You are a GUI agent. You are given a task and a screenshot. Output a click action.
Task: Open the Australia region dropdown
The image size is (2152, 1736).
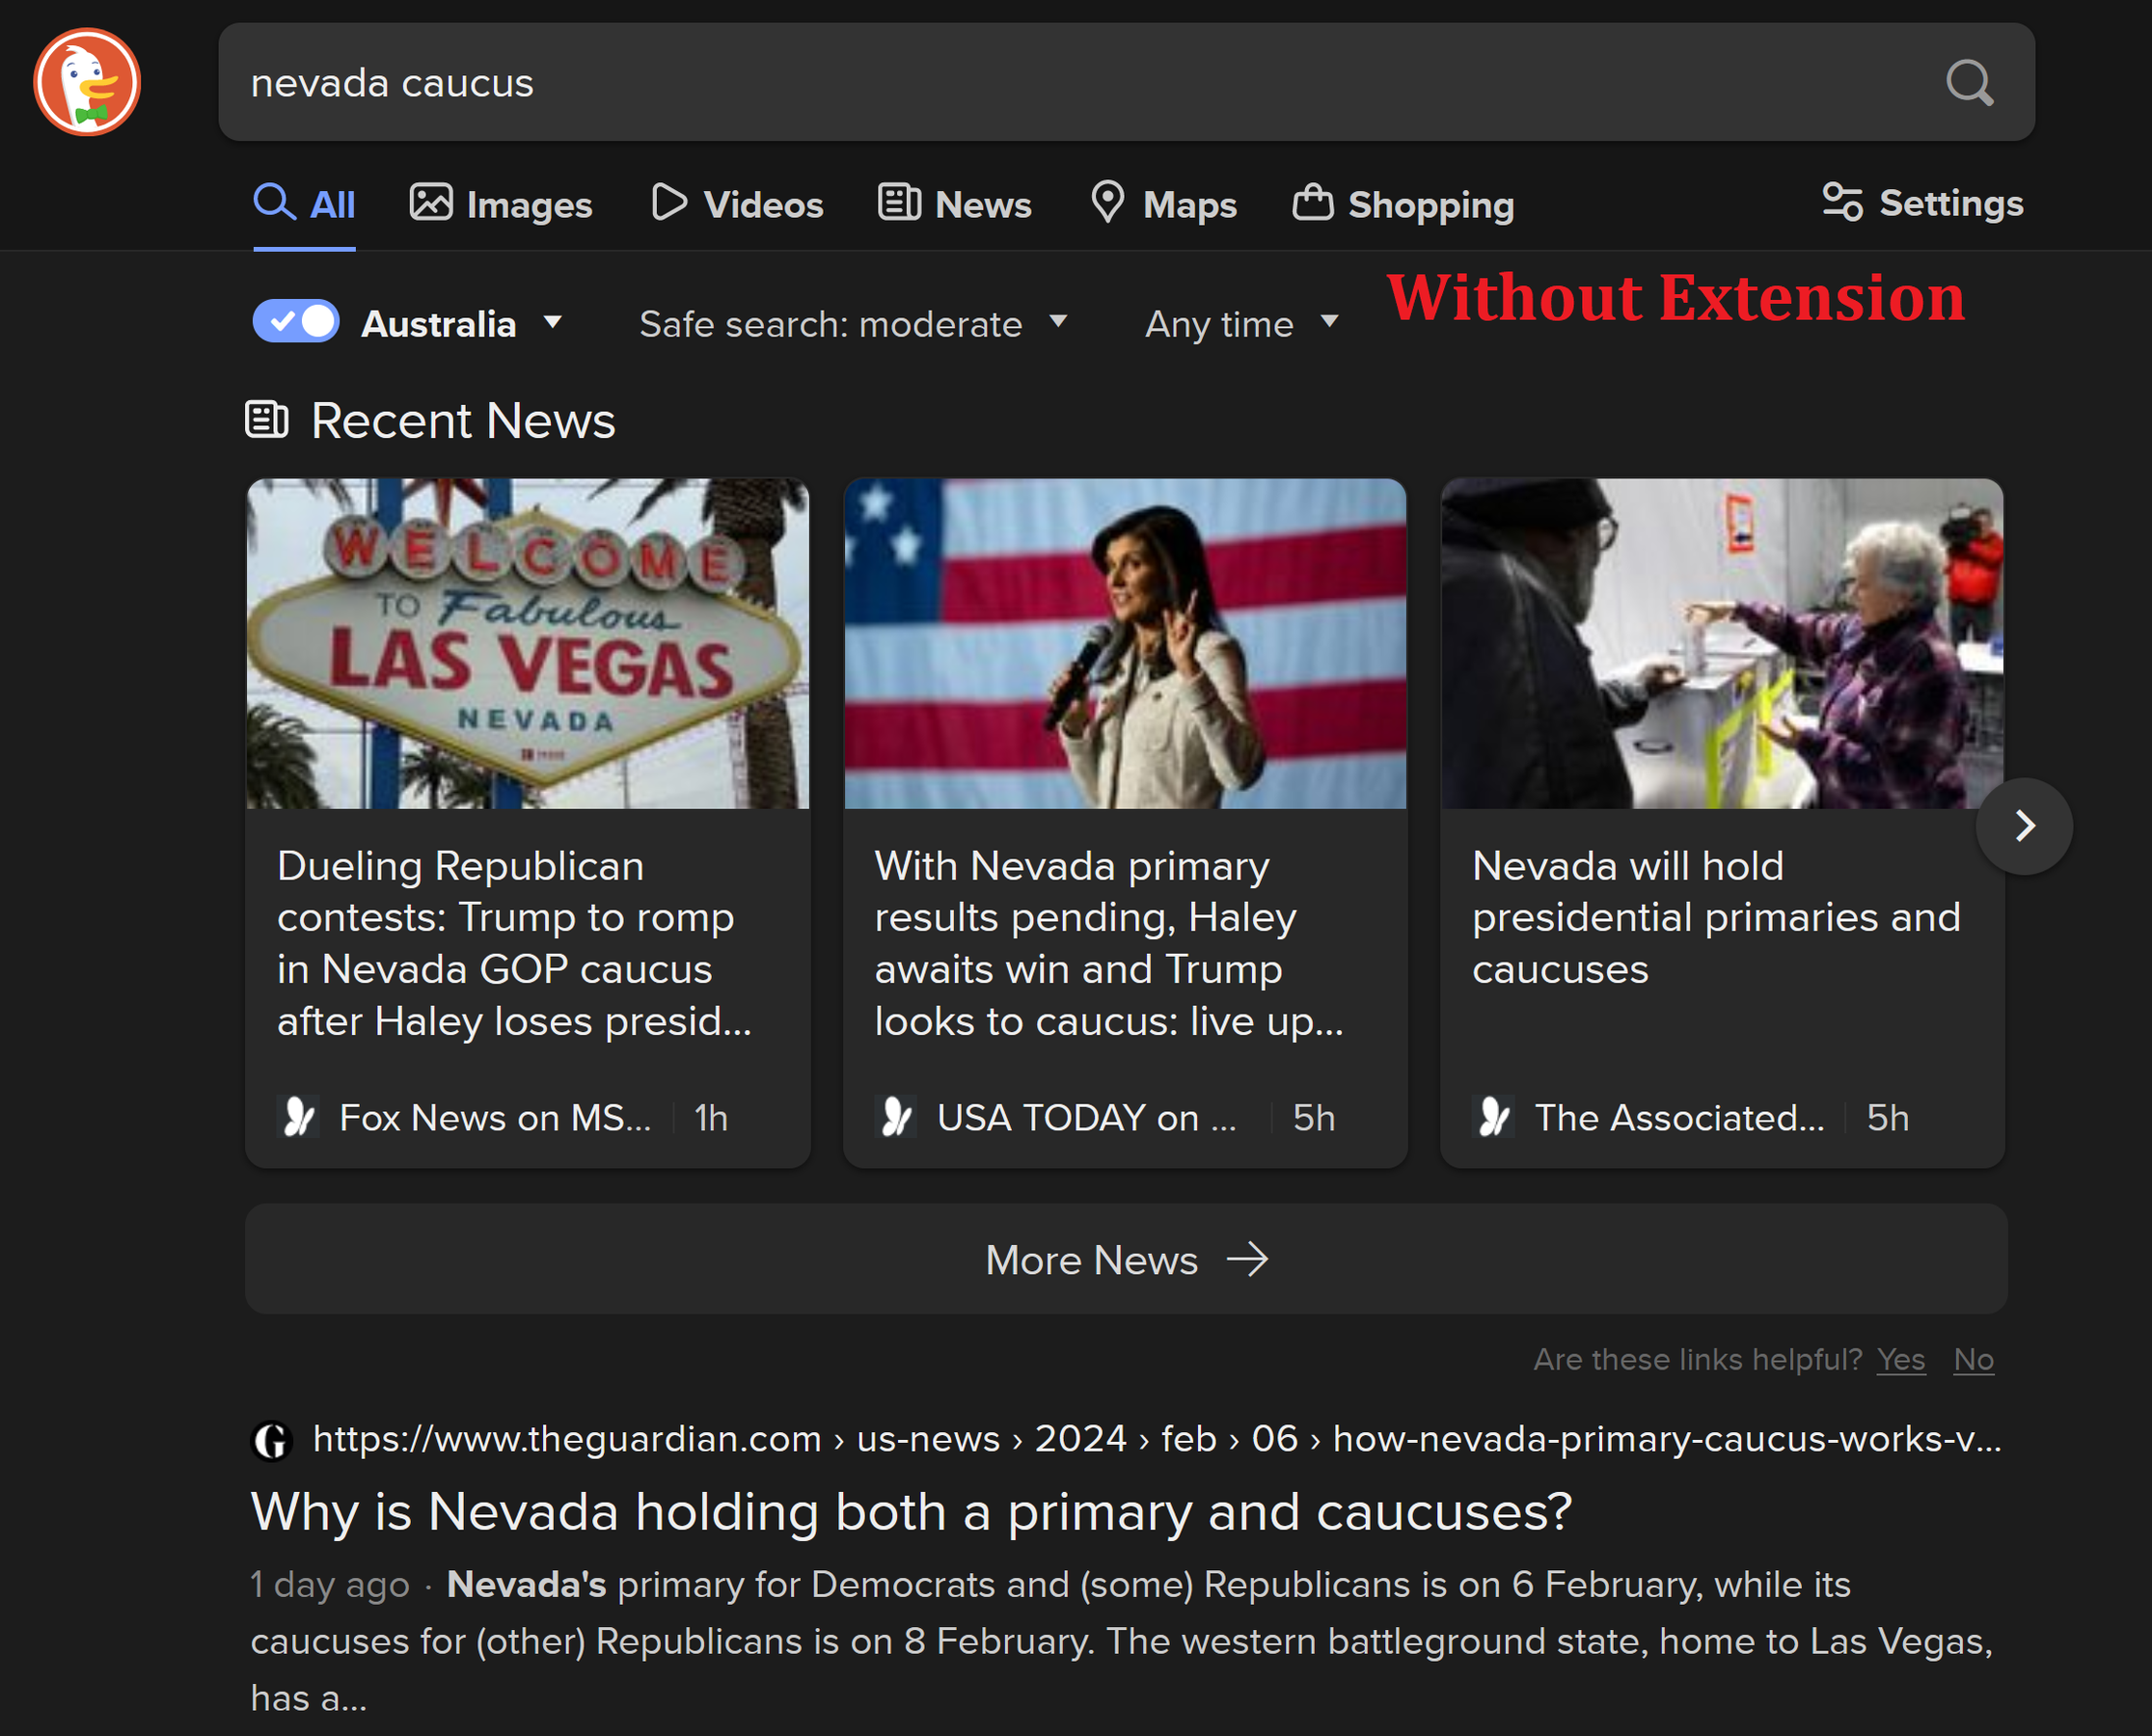pos(463,324)
